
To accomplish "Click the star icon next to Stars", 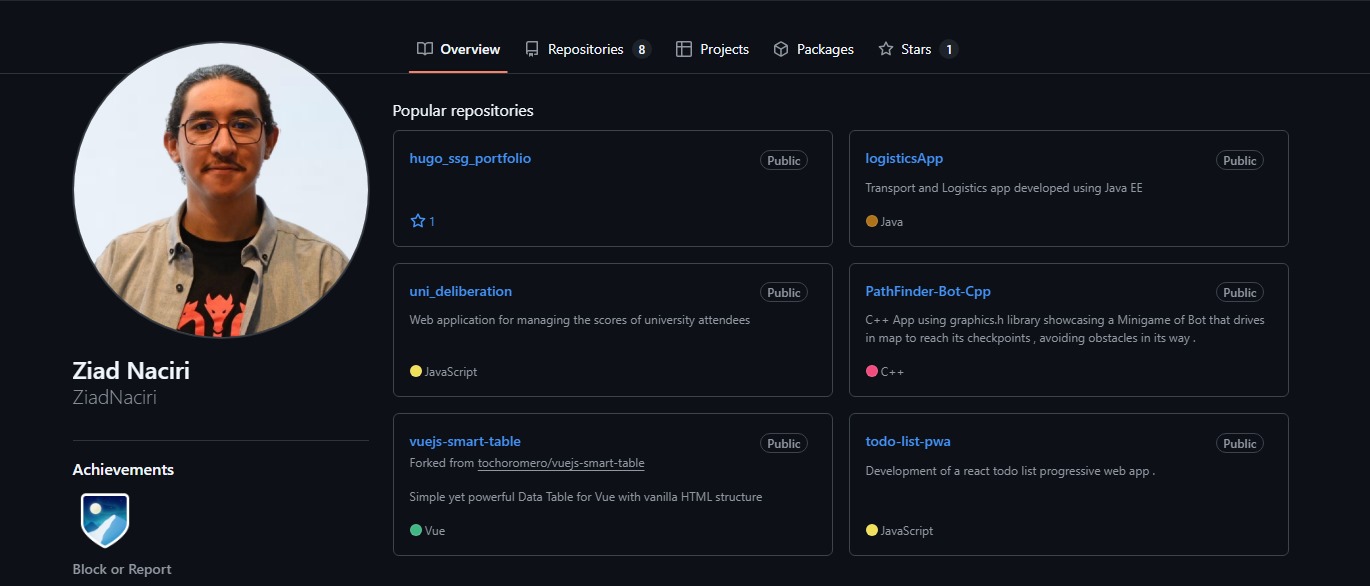I will (886, 48).
